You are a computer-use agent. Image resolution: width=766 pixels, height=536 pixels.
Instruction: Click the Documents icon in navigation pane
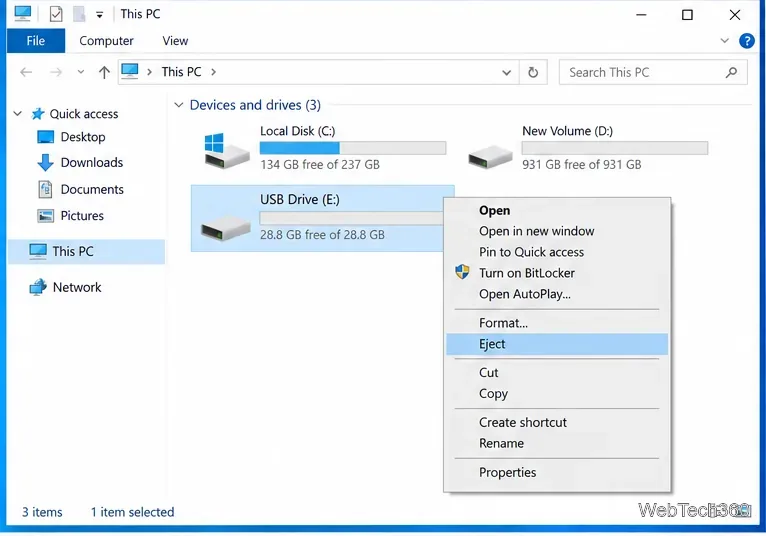(45, 189)
